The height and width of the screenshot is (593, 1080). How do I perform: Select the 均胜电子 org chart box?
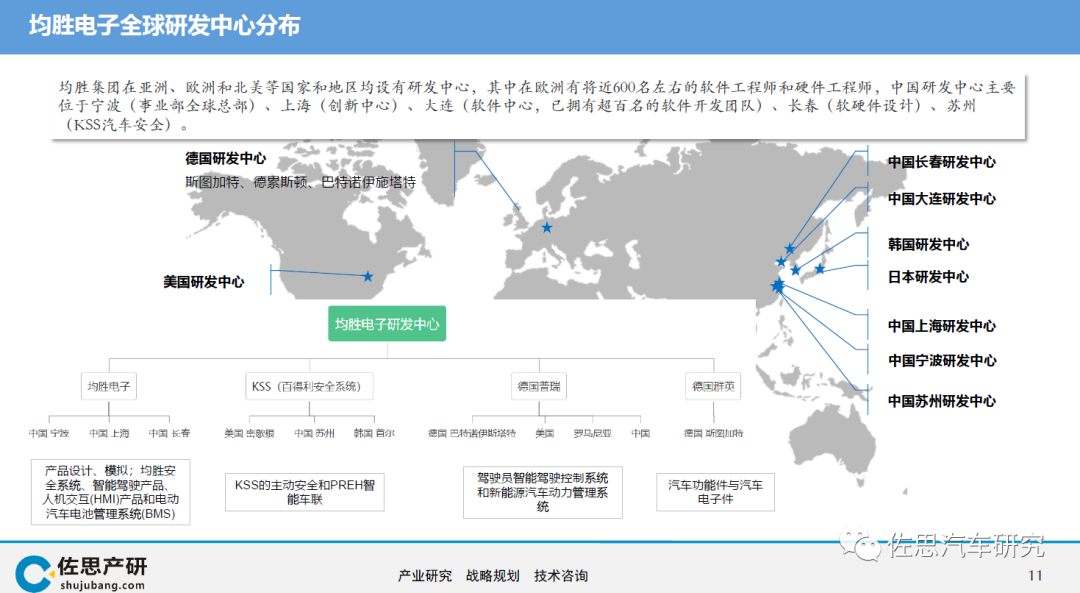(108, 386)
